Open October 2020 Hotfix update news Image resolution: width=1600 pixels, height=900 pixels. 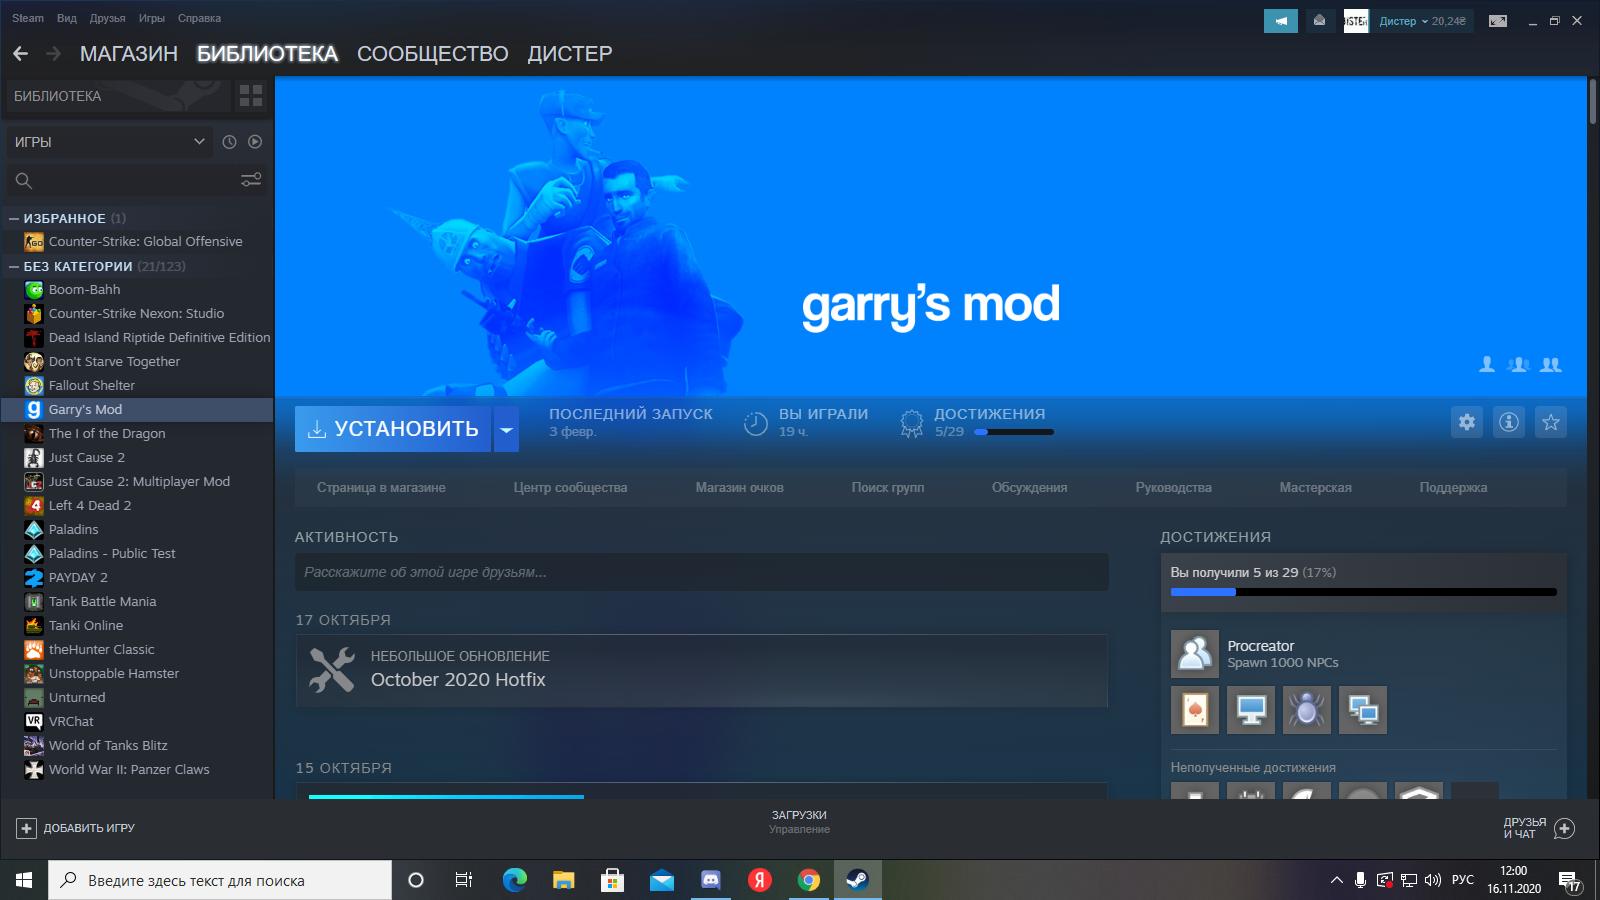[701, 670]
